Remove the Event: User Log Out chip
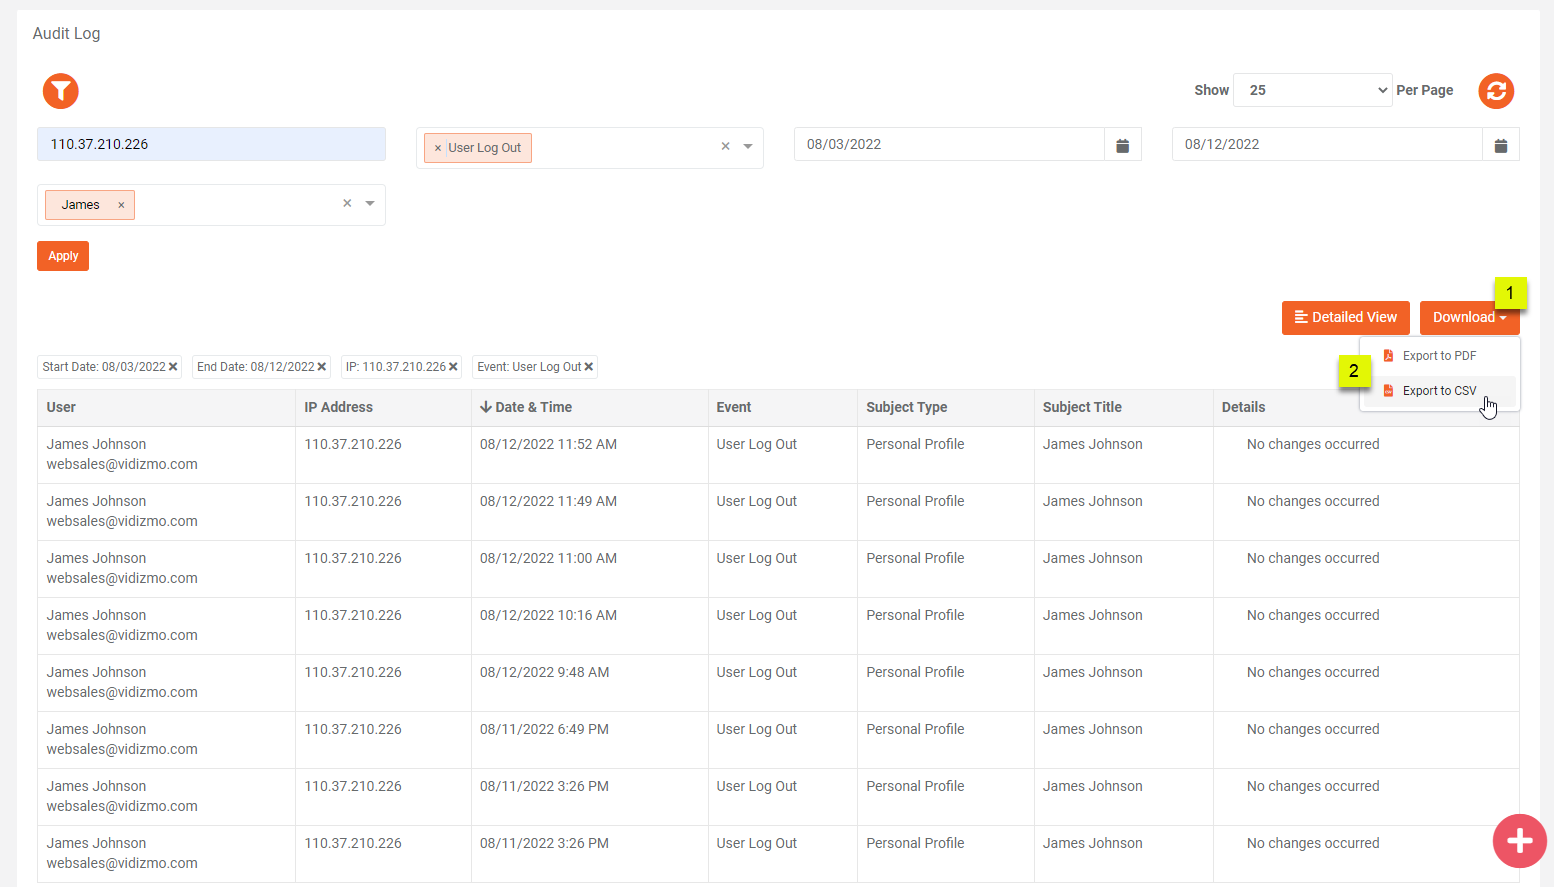 click(589, 367)
